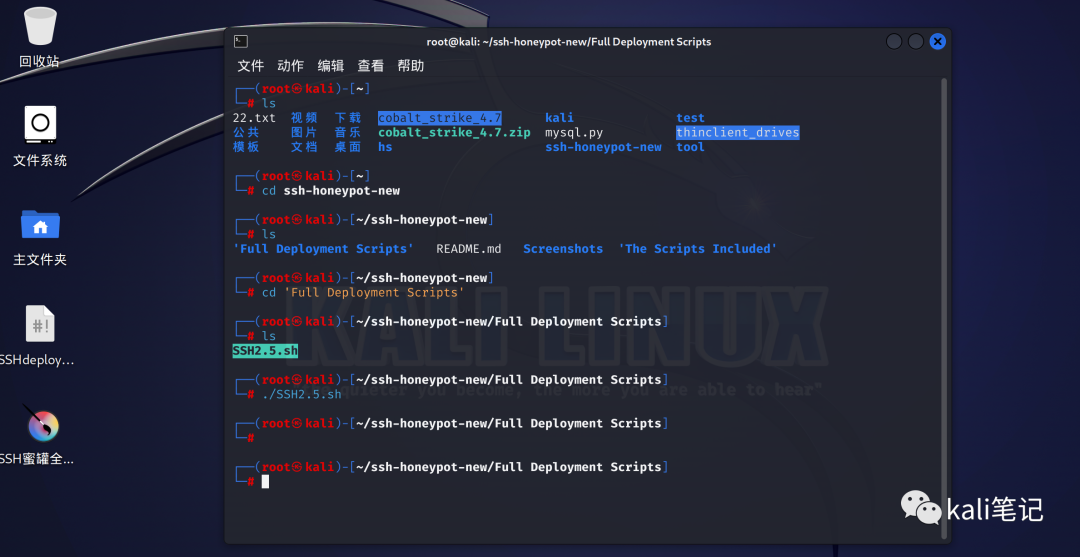
Task: Click 'The Scripts Included' directory name
Action: pyautogui.click(x=698, y=249)
